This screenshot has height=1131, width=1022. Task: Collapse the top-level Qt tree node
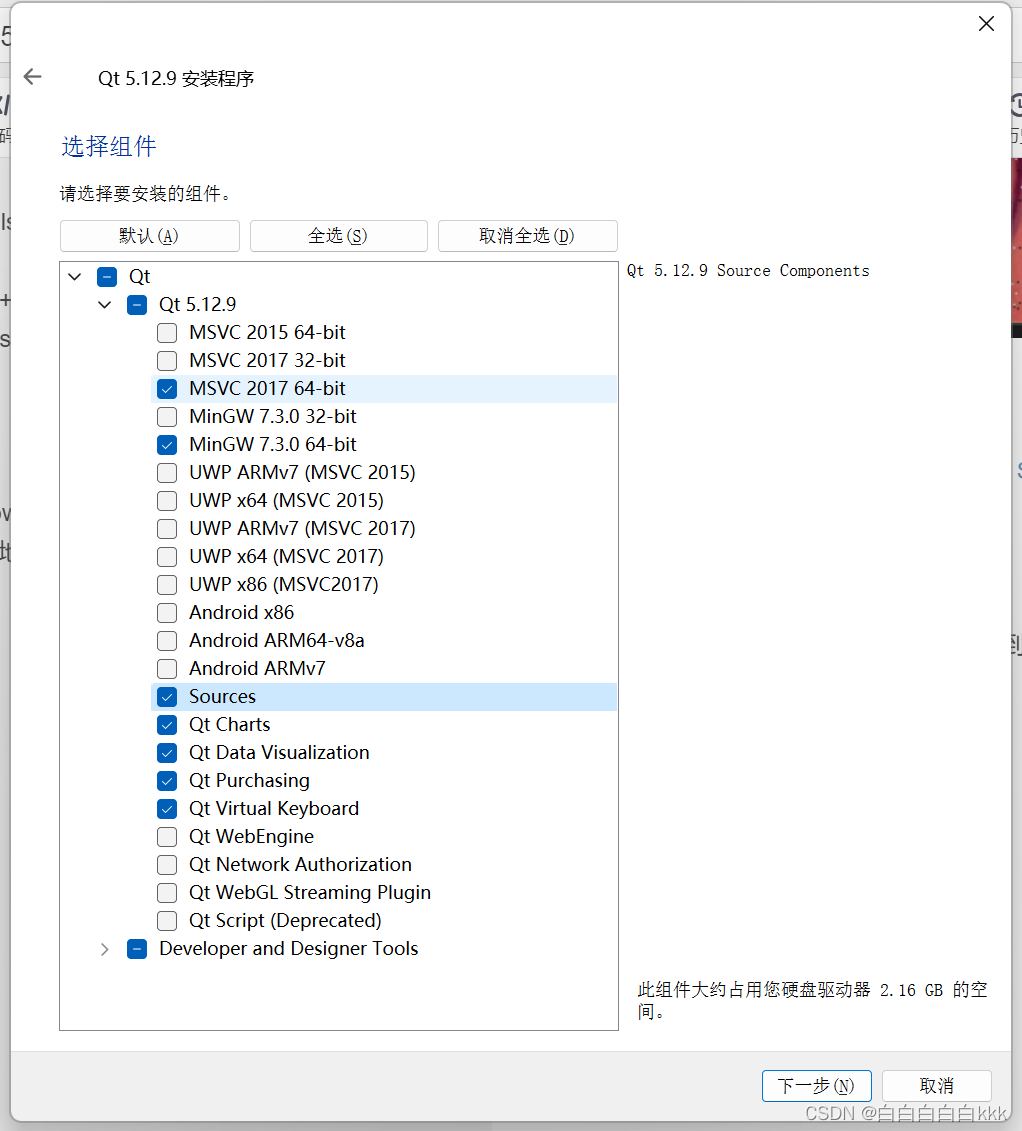(x=75, y=276)
